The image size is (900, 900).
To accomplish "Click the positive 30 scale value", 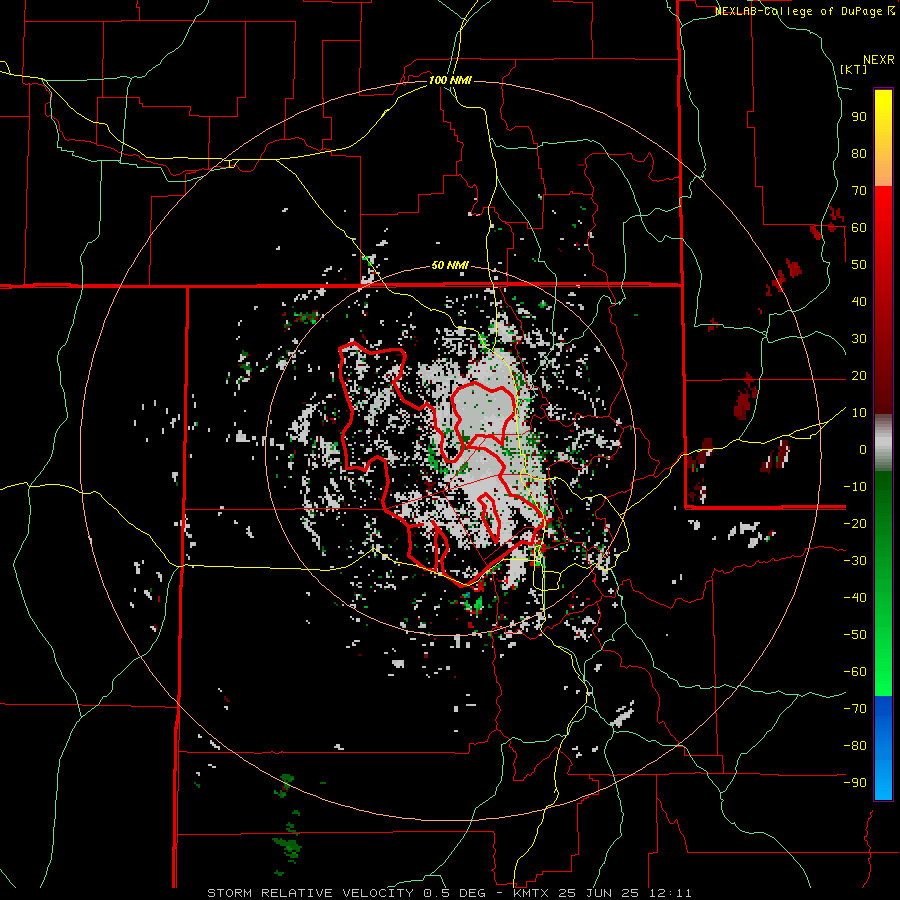I will (x=859, y=339).
